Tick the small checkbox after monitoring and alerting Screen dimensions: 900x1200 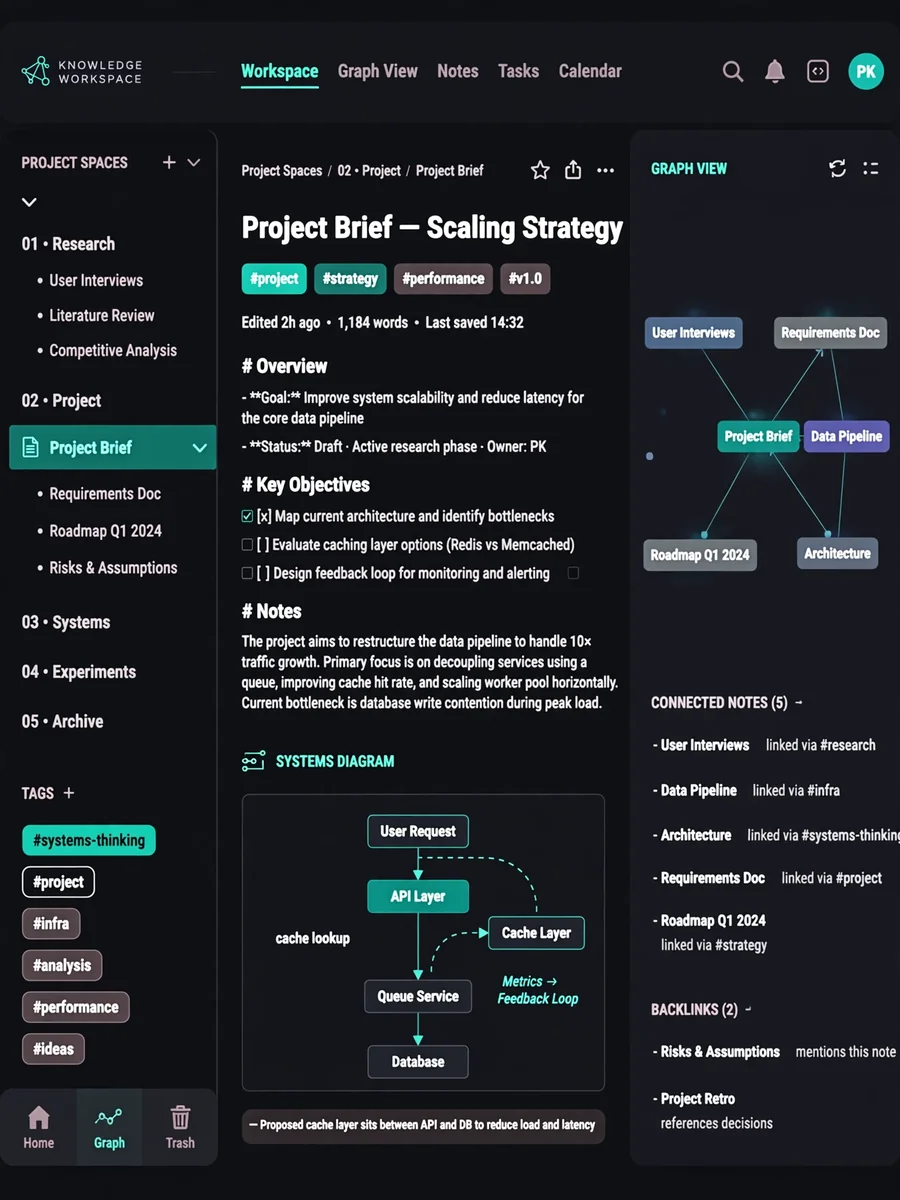573,573
